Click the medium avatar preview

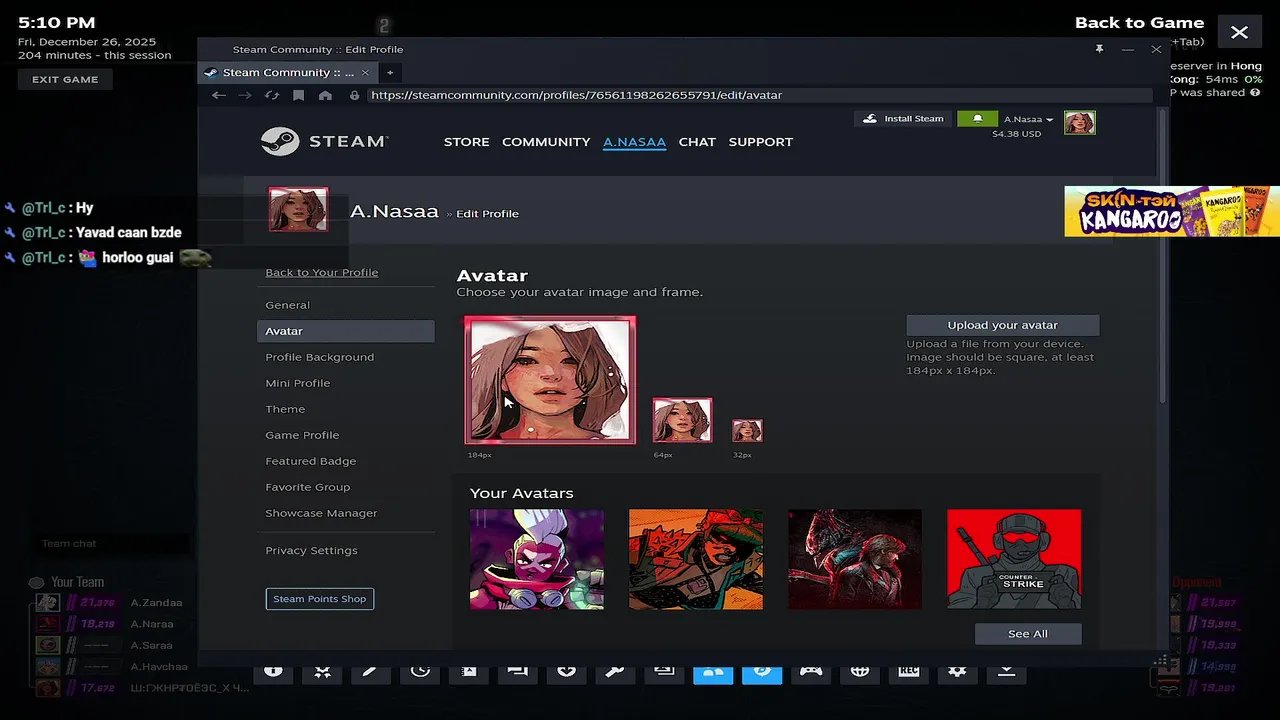[682, 420]
